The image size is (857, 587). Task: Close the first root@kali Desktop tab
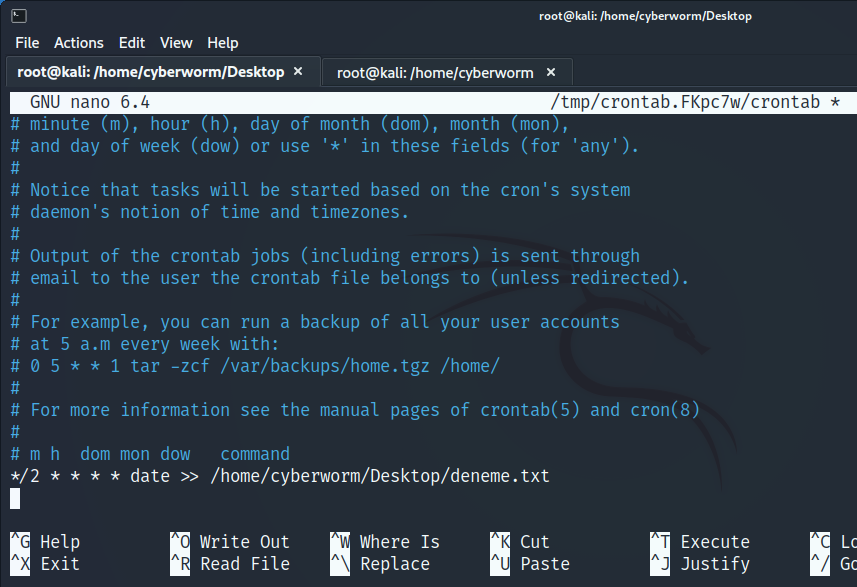coord(298,72)
